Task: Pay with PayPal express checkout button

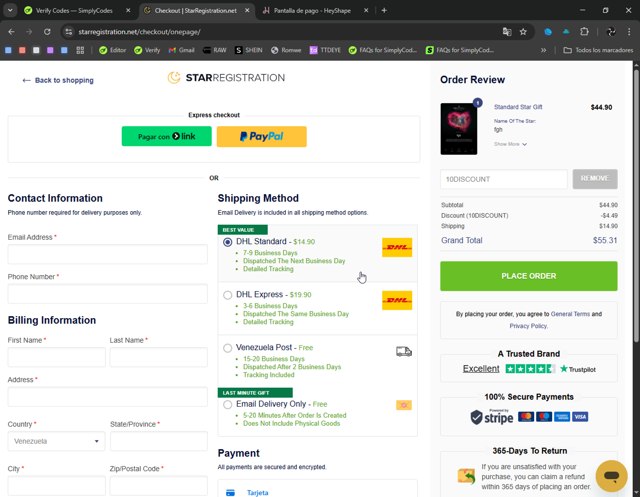Action: (262, 136)
